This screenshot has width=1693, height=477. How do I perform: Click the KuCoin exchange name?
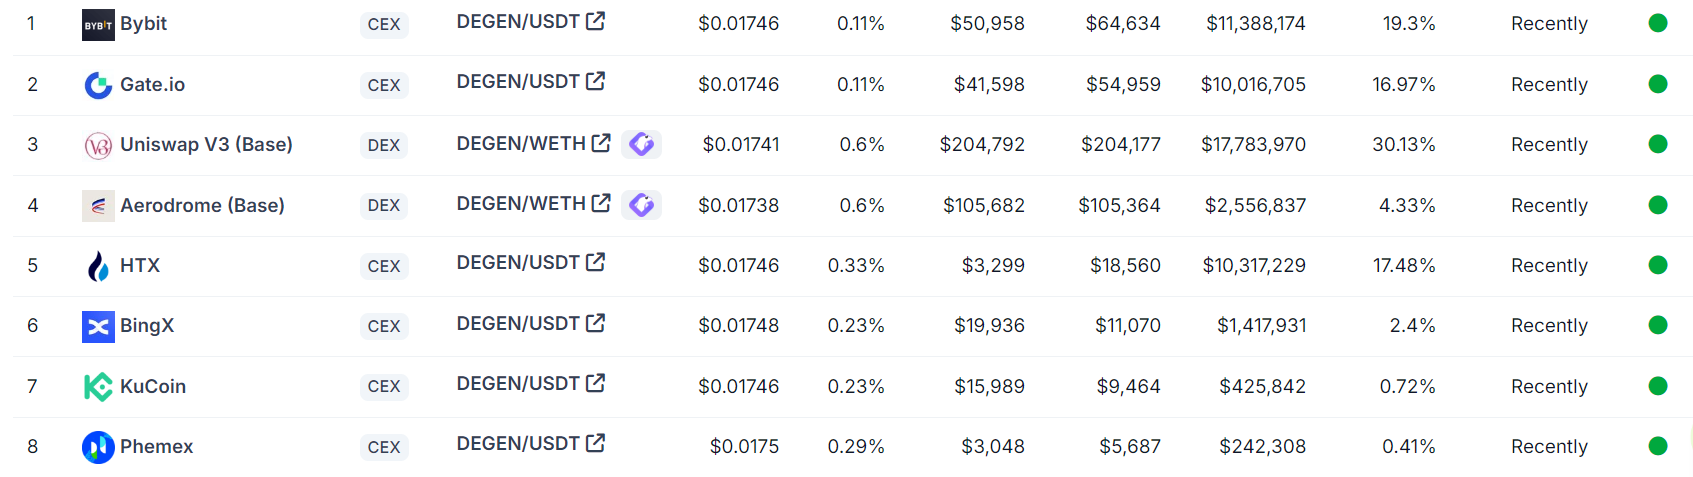tap(153, 386)
